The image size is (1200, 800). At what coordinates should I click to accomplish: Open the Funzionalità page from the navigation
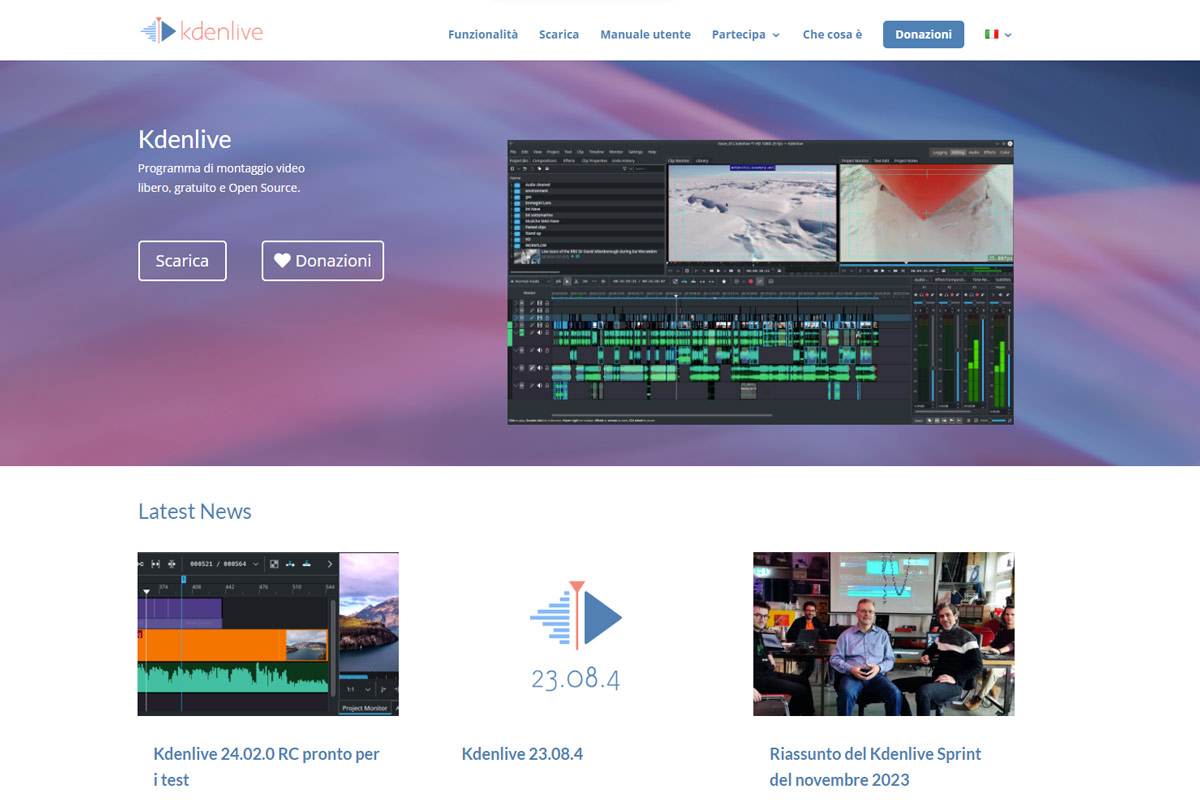point(483,34)
